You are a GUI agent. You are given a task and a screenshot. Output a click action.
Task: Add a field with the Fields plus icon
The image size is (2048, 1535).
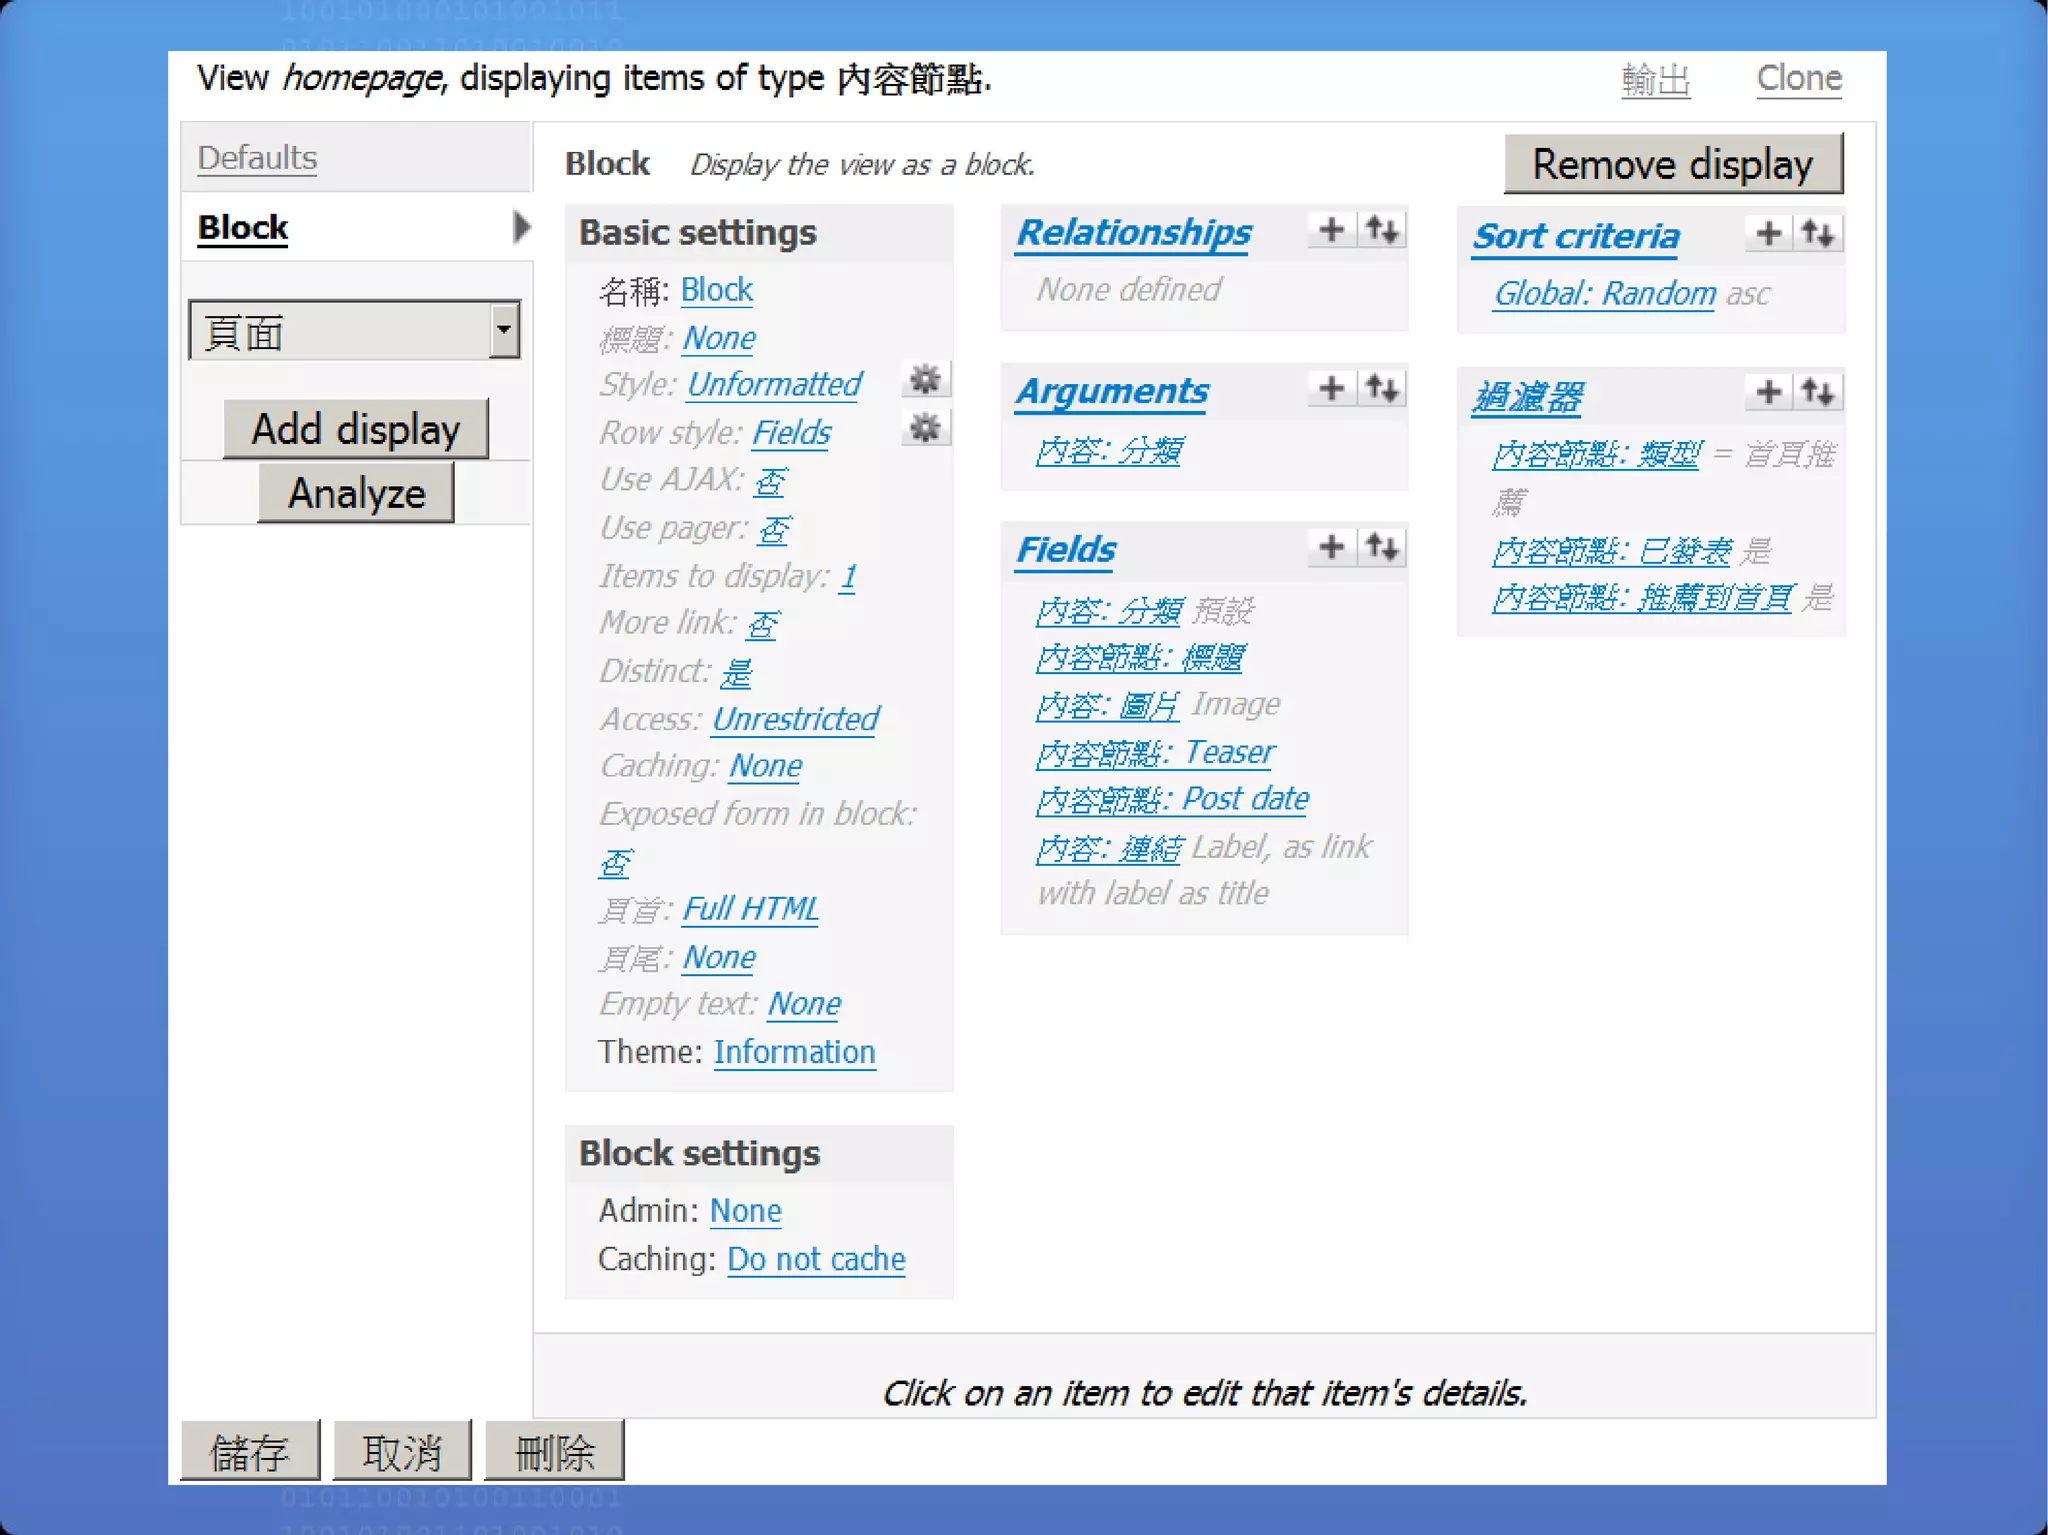(1331, 547)
